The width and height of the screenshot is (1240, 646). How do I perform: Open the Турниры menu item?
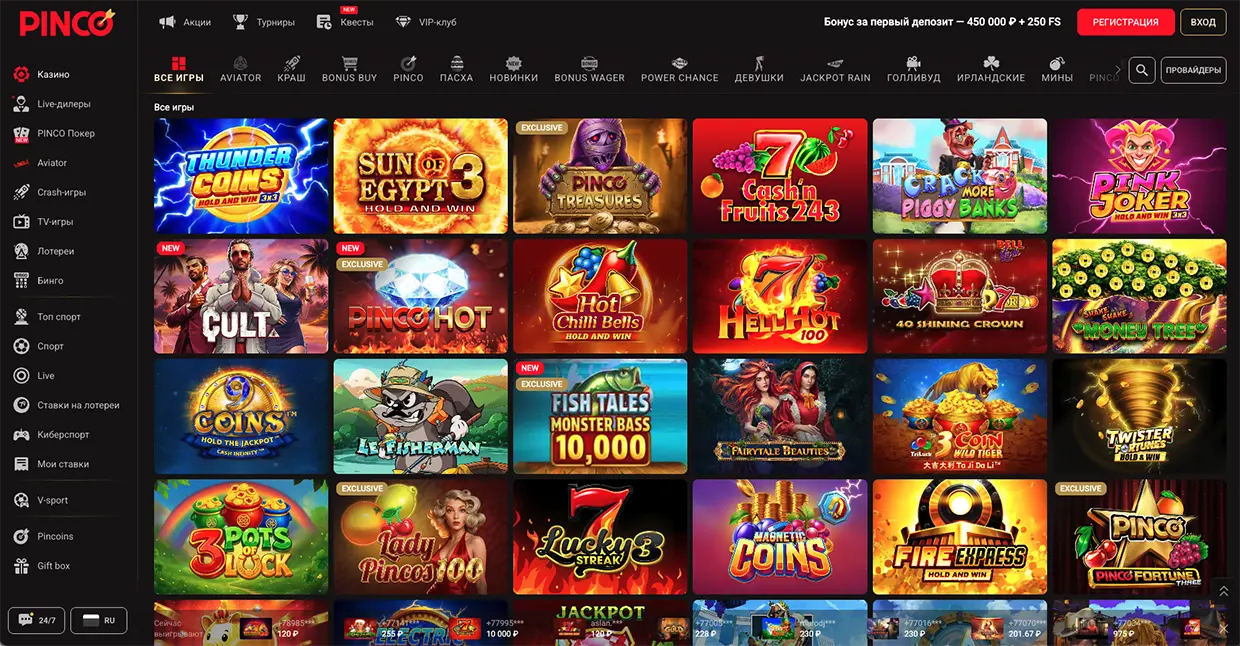tap(264, 22)
